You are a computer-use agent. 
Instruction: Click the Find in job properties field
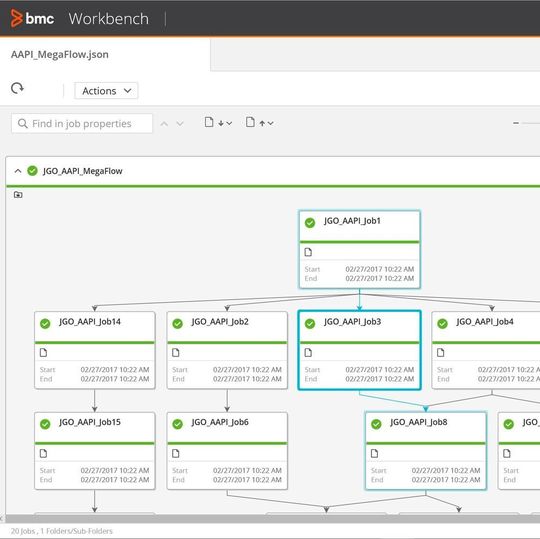point(82,123)
